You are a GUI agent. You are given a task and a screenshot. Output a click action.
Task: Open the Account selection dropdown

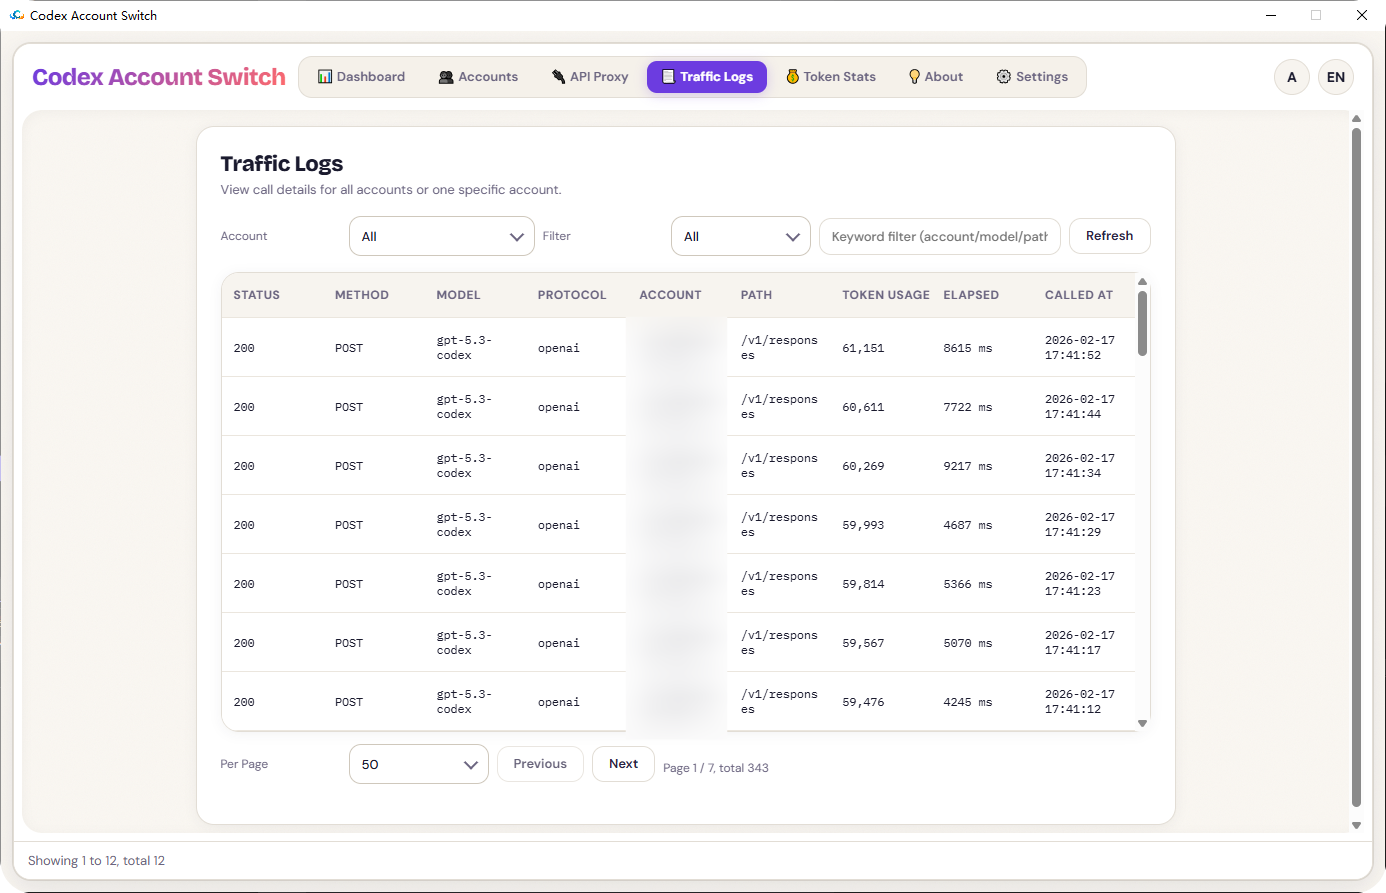point(441,236)
